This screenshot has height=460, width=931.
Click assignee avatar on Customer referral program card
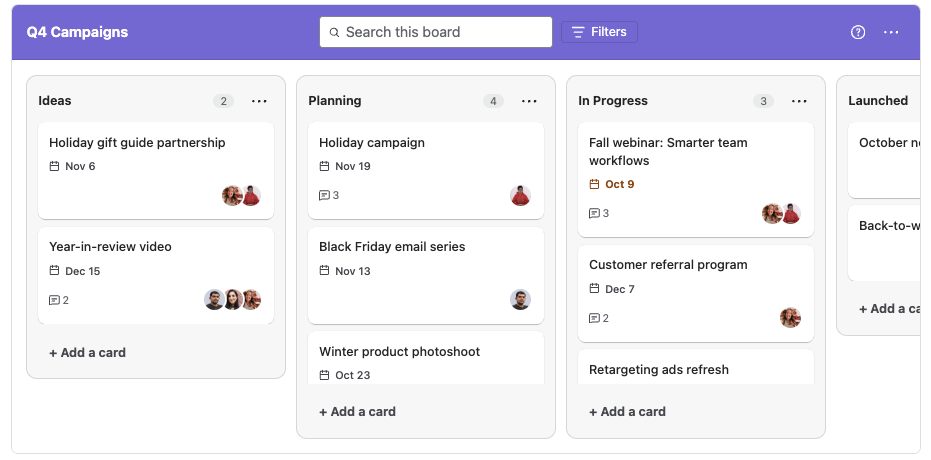pos(790,318)
